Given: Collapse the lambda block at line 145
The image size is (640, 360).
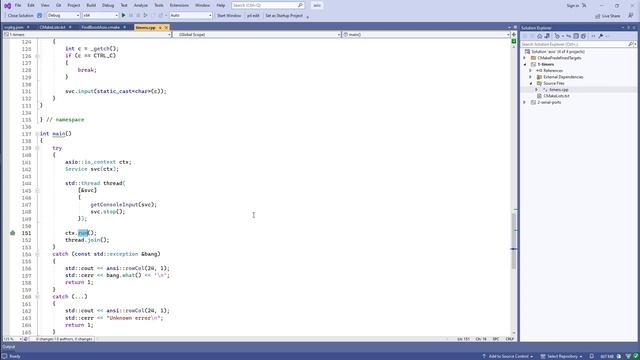Looking at the screenshot, I should (37, 191).
